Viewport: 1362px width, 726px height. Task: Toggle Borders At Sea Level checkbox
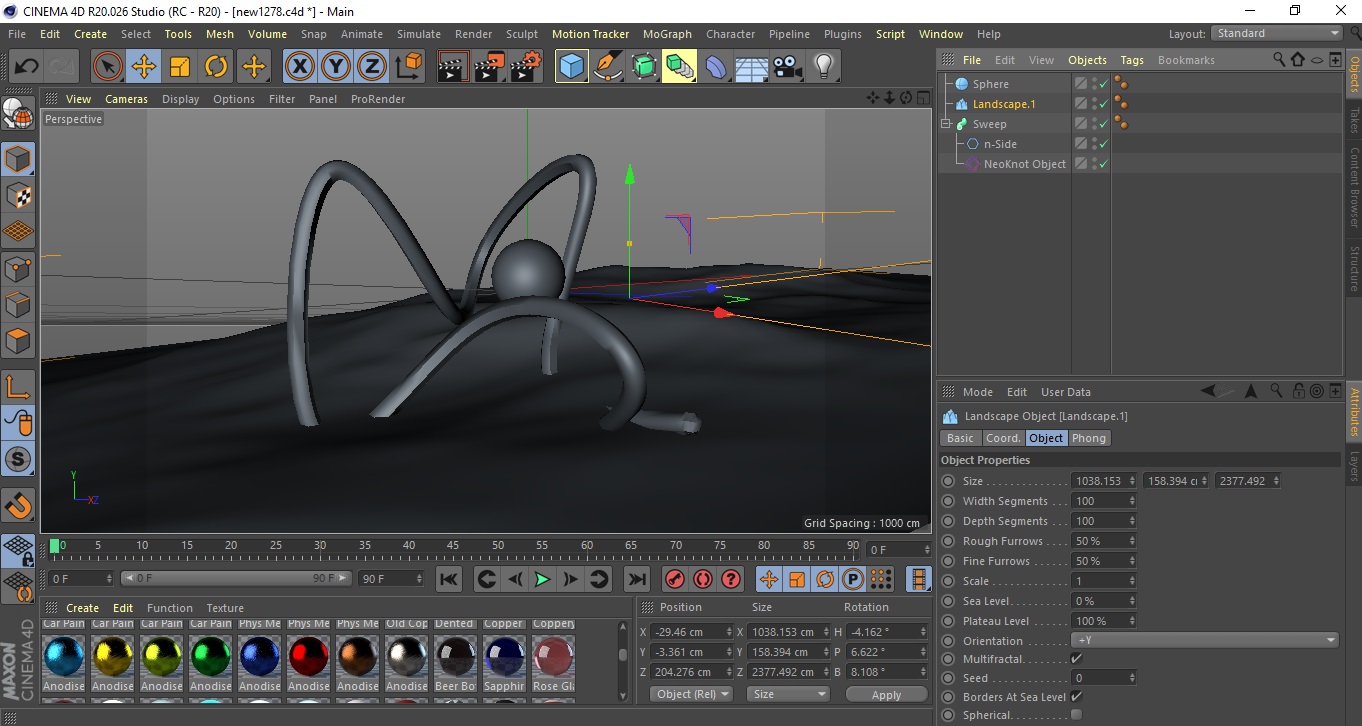pyautogui.click(x=1076, y=696)
